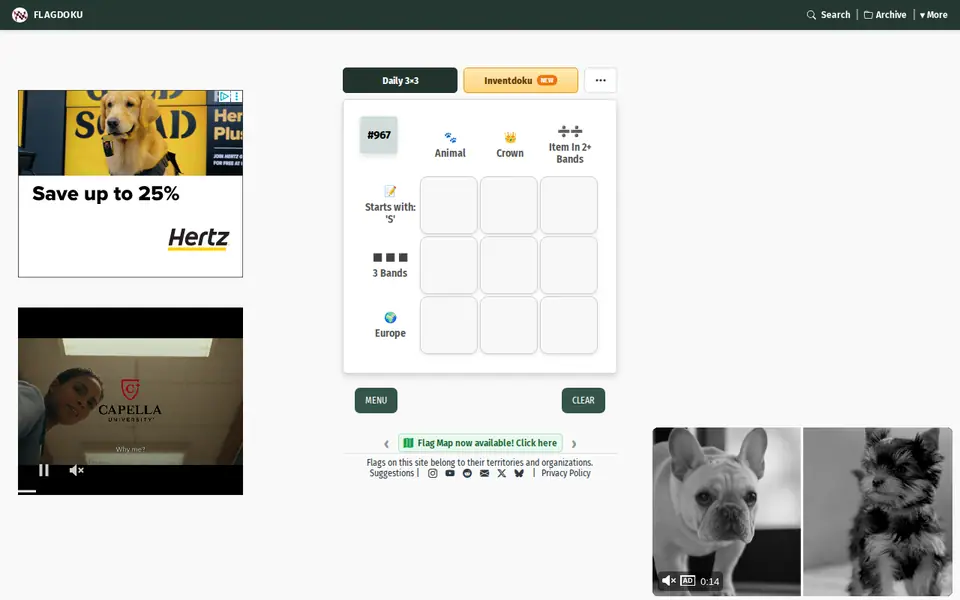Pause the Capella University video ad
This screenshot has width=960, height=600.
[x=43, y=470]
